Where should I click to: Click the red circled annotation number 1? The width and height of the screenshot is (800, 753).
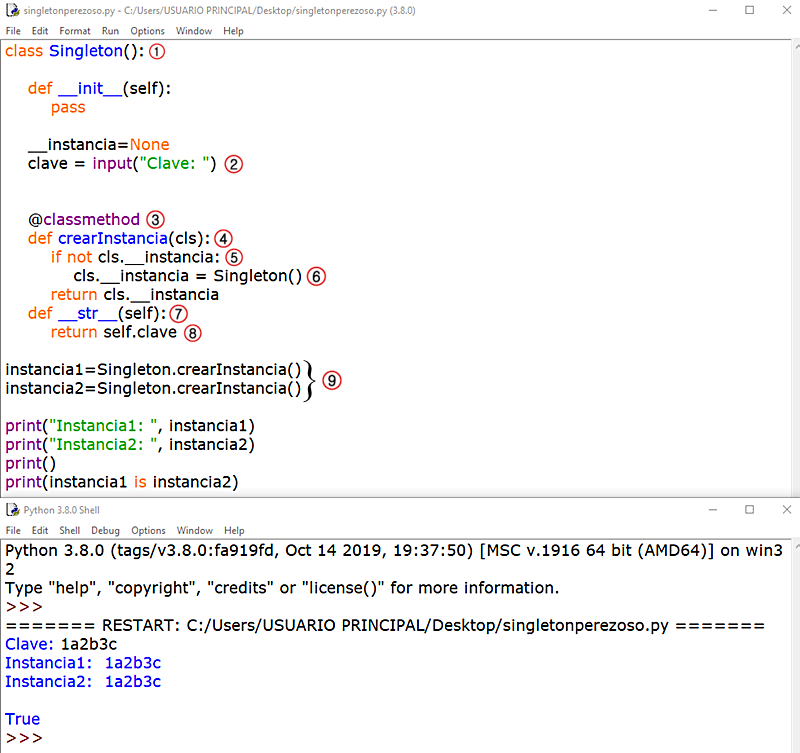(156, 50)
